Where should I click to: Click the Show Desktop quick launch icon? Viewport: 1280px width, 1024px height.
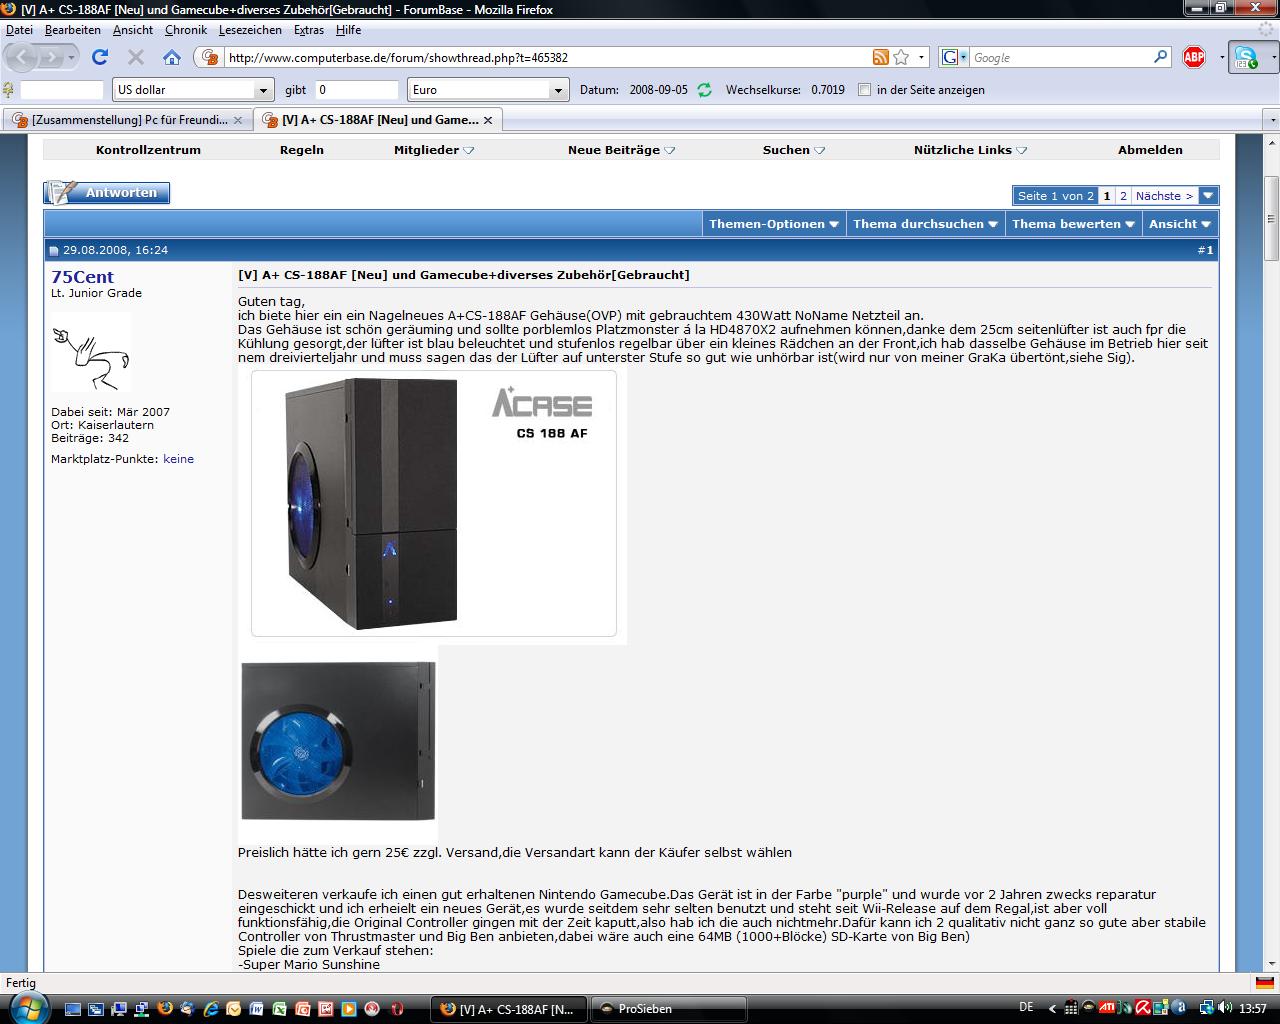click(x=73, y=1009)
